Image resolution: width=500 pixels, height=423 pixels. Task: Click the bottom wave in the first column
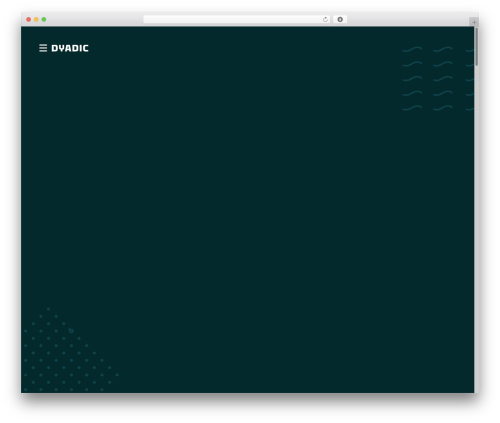412,108
